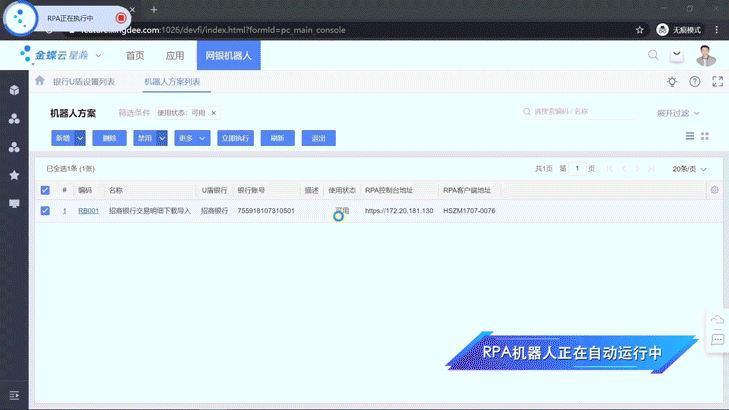This screenshot has width=729, height=410.
Task: Open the 20条/页 page size dropdown
Action: click(689, 169)
